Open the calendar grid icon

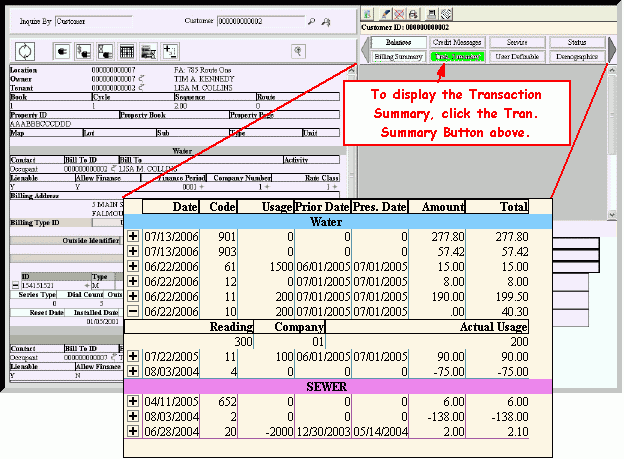[x=127, y=51]
